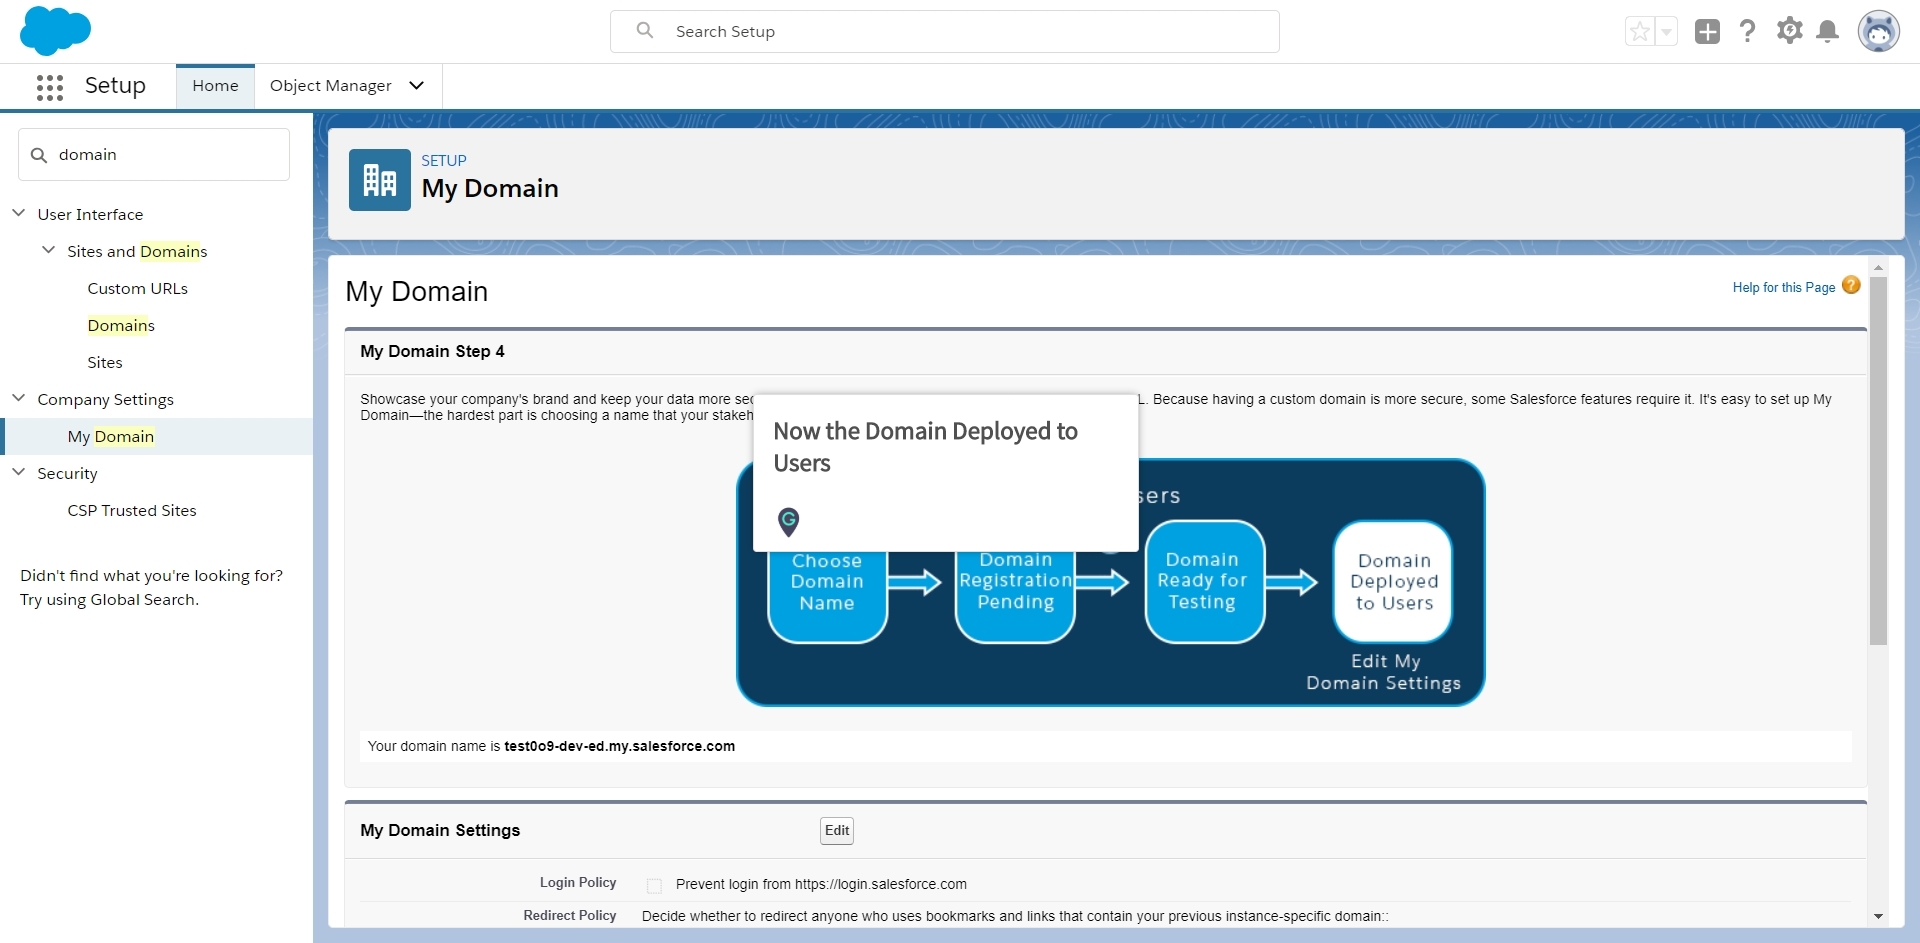Click the Domain Deployed to Users step box
The width and height of the screenshot is (1920, 943).
click(1392, 582)
